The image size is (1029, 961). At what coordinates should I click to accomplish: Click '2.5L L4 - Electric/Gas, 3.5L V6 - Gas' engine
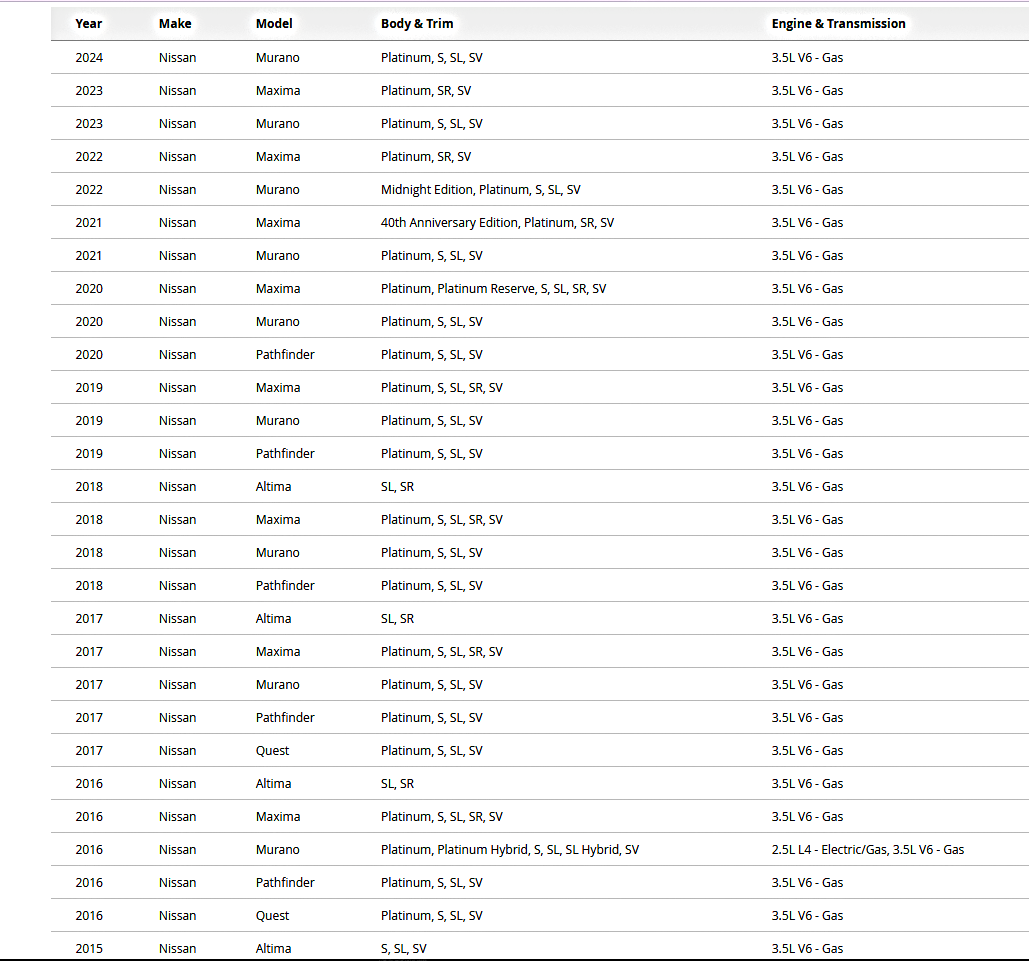click(x=868, y=849)
